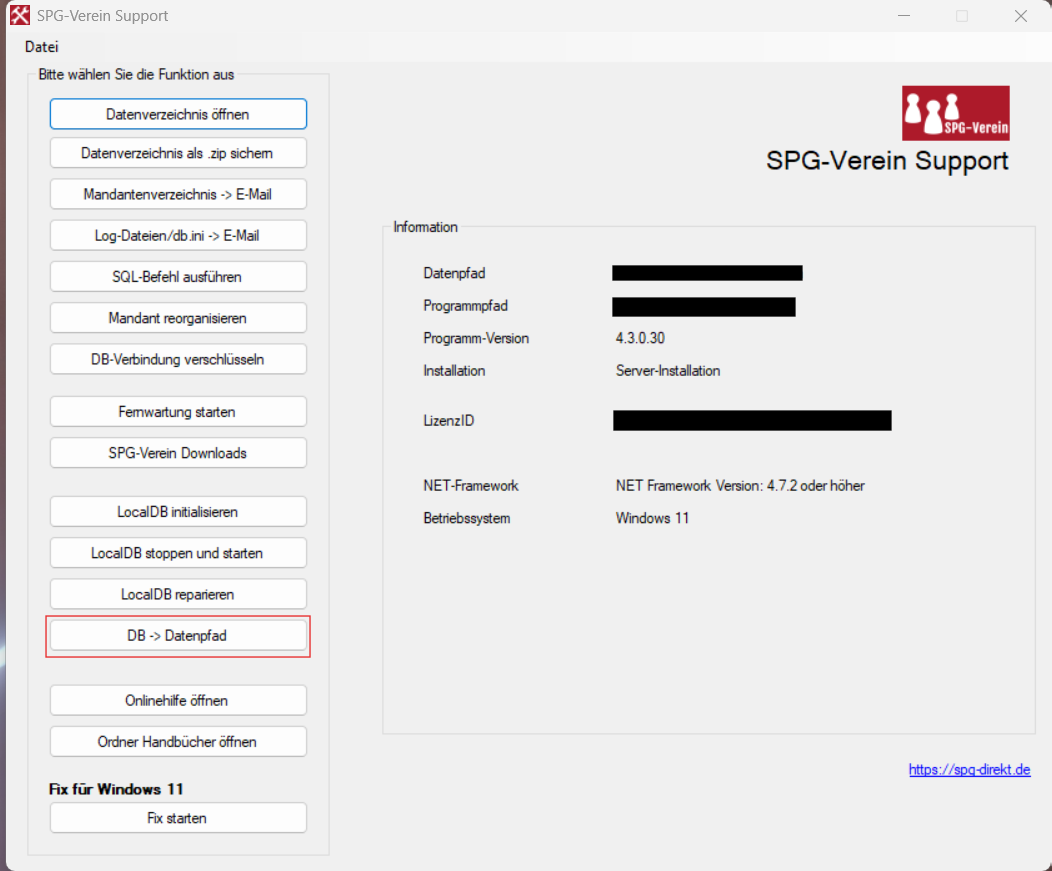
Task: Click the DB -> Datenpfad button
Action: coord(178,636)
